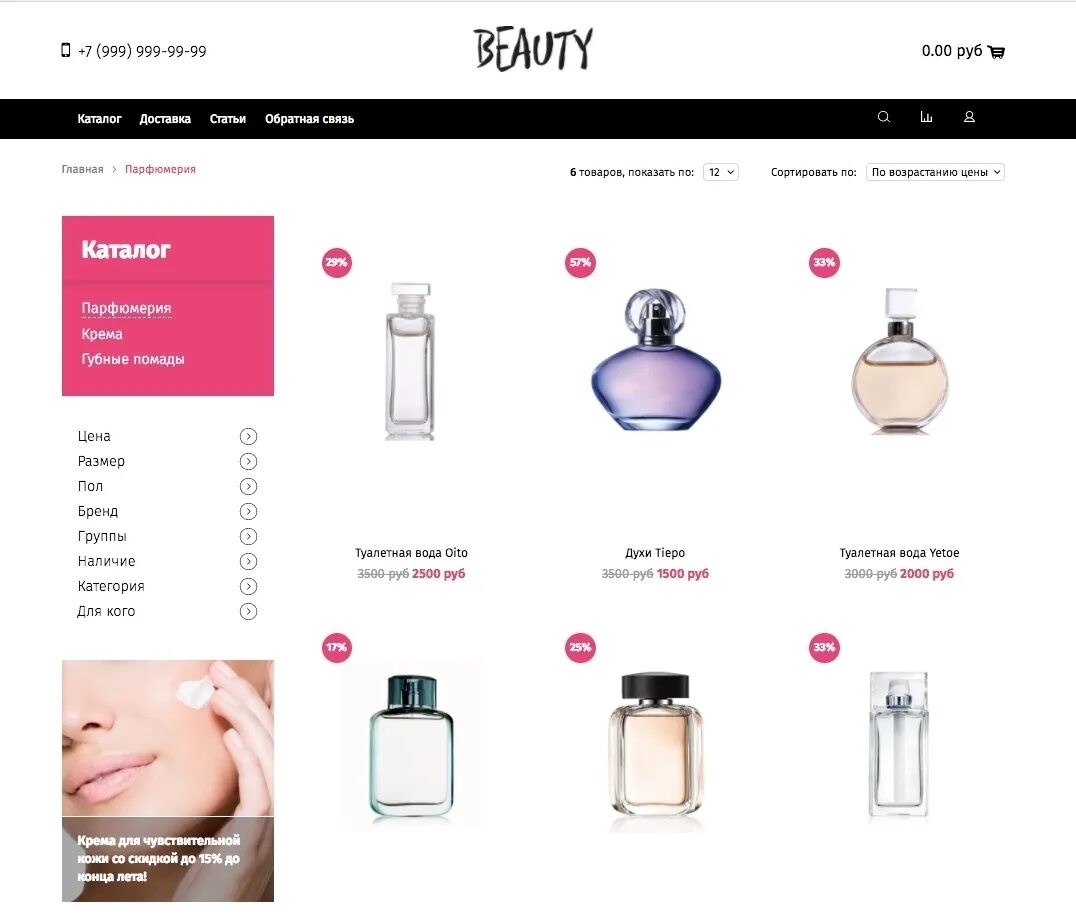
Task: Select the Крема category link
Action: pyautogui.click(x=102, y=334)
